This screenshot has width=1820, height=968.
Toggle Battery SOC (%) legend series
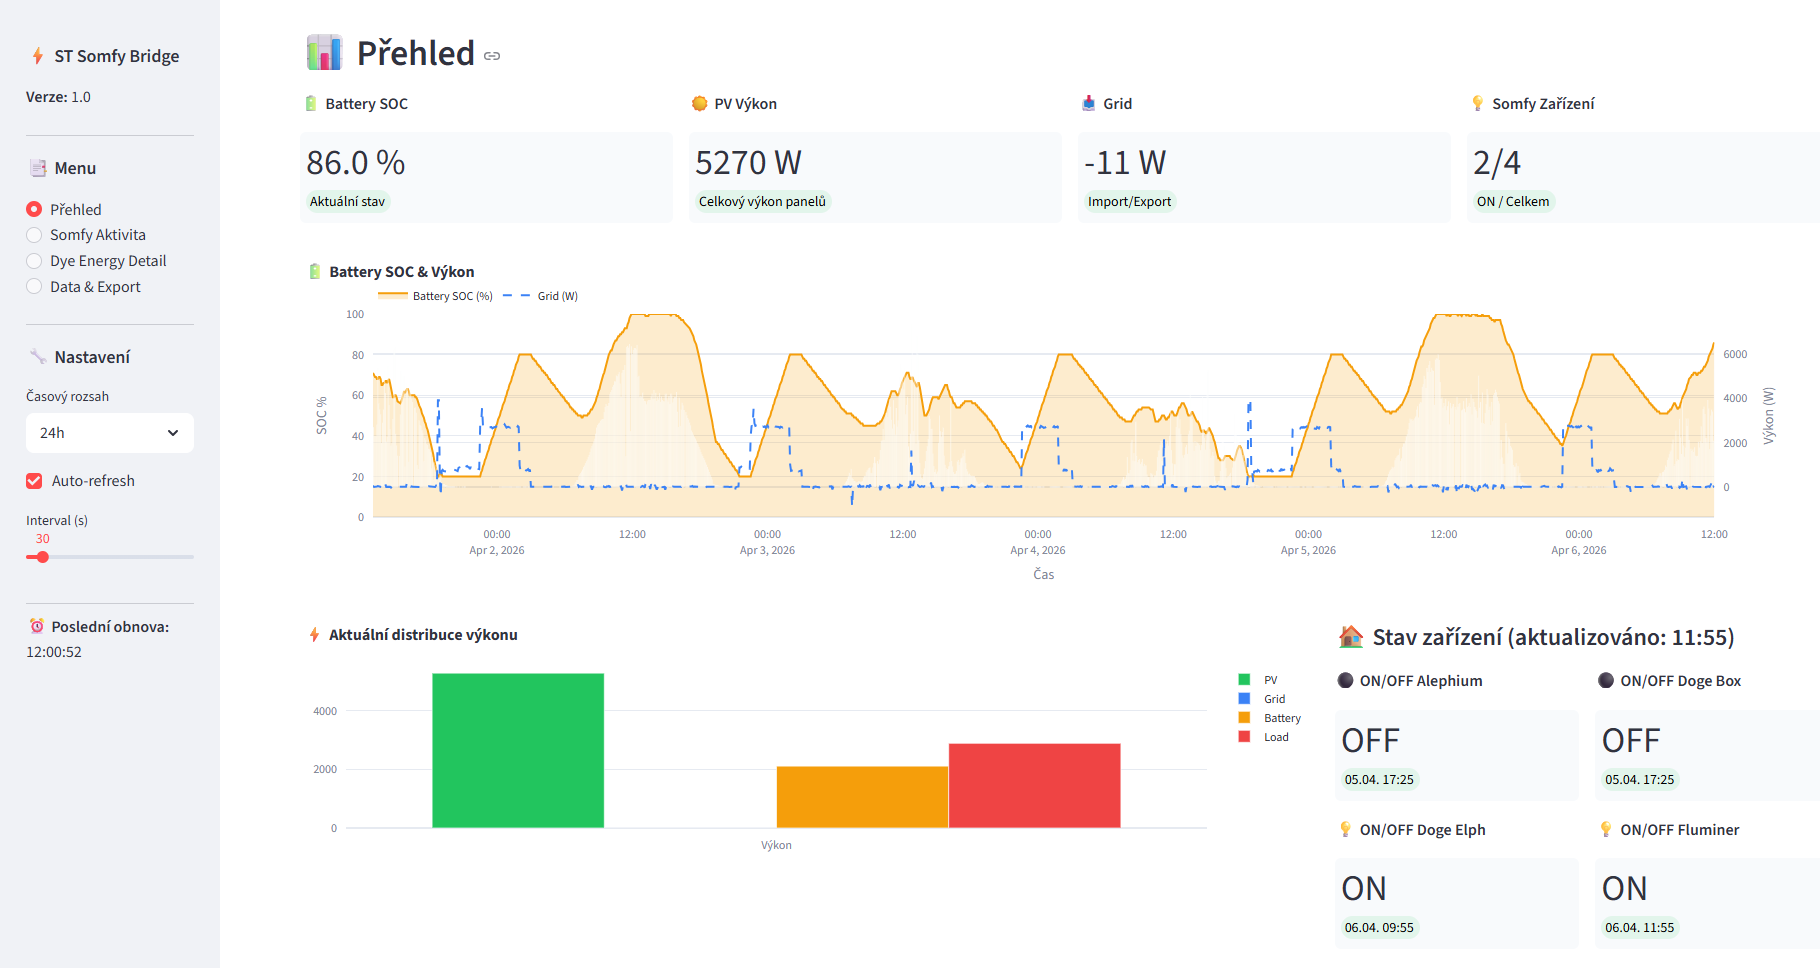pos(436,296)
